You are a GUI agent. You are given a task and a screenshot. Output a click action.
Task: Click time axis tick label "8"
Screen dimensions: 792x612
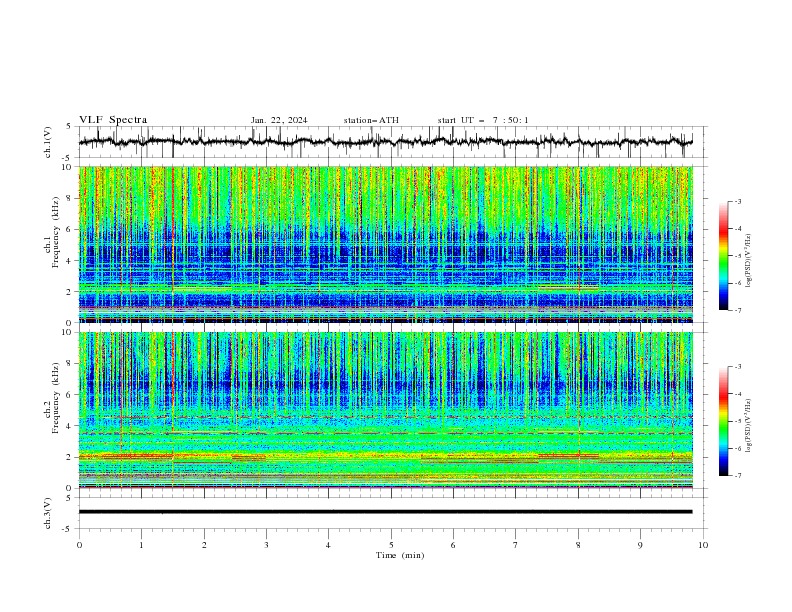coord(578,545)
